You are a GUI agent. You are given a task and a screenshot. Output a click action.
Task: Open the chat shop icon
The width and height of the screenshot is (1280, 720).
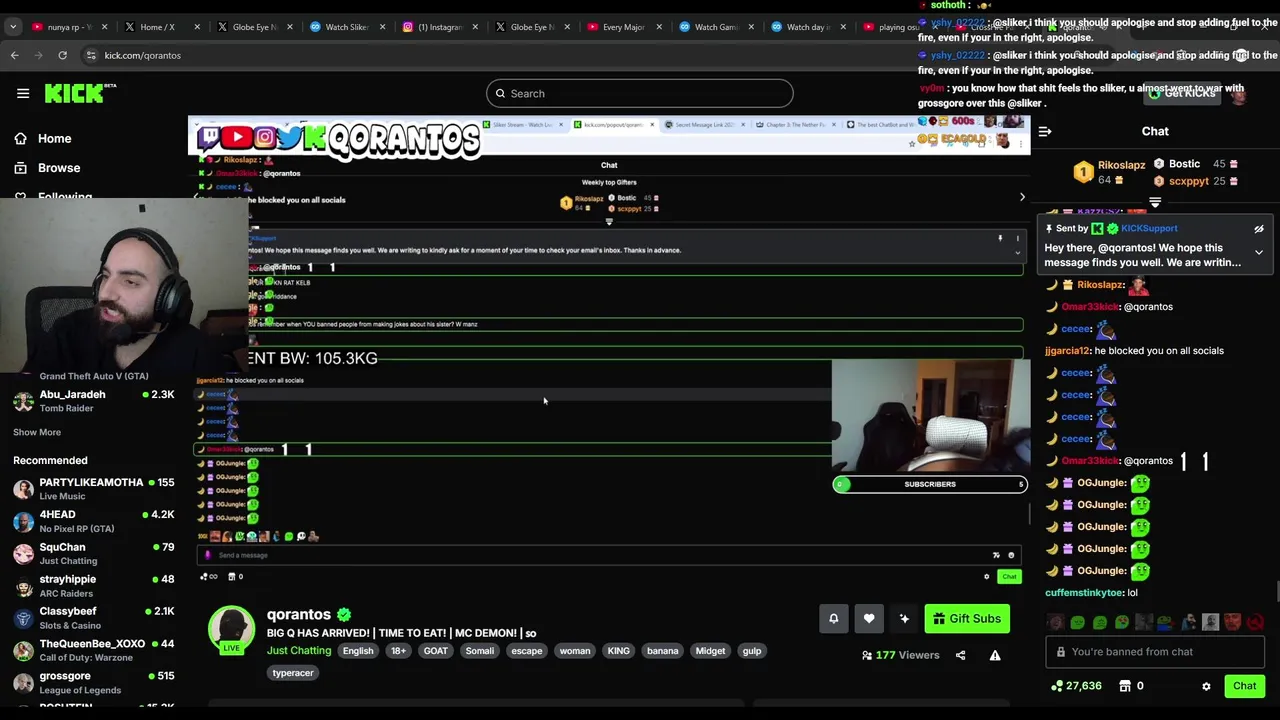pos(1124,686)
